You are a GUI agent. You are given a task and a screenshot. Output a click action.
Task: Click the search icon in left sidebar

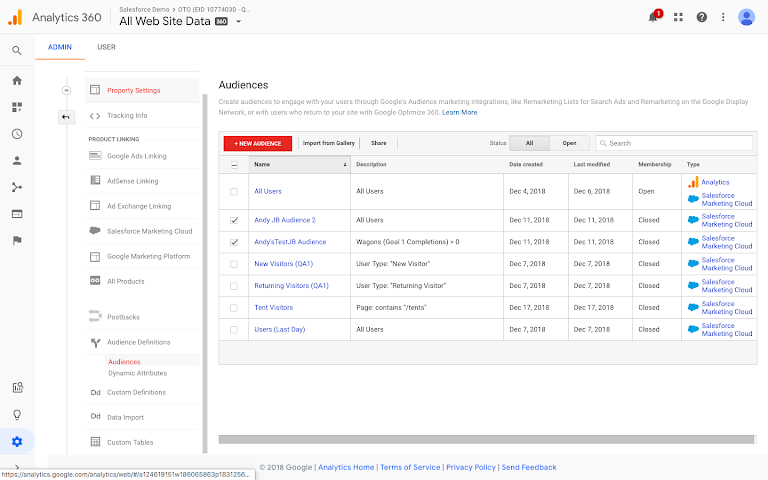(x=17, y=50)
